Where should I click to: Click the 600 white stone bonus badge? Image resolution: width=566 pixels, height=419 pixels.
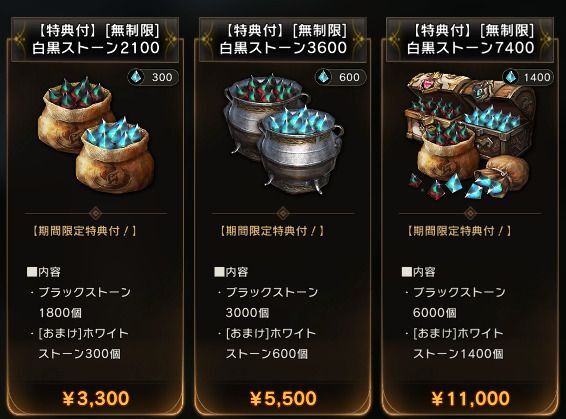coord(340,77)
